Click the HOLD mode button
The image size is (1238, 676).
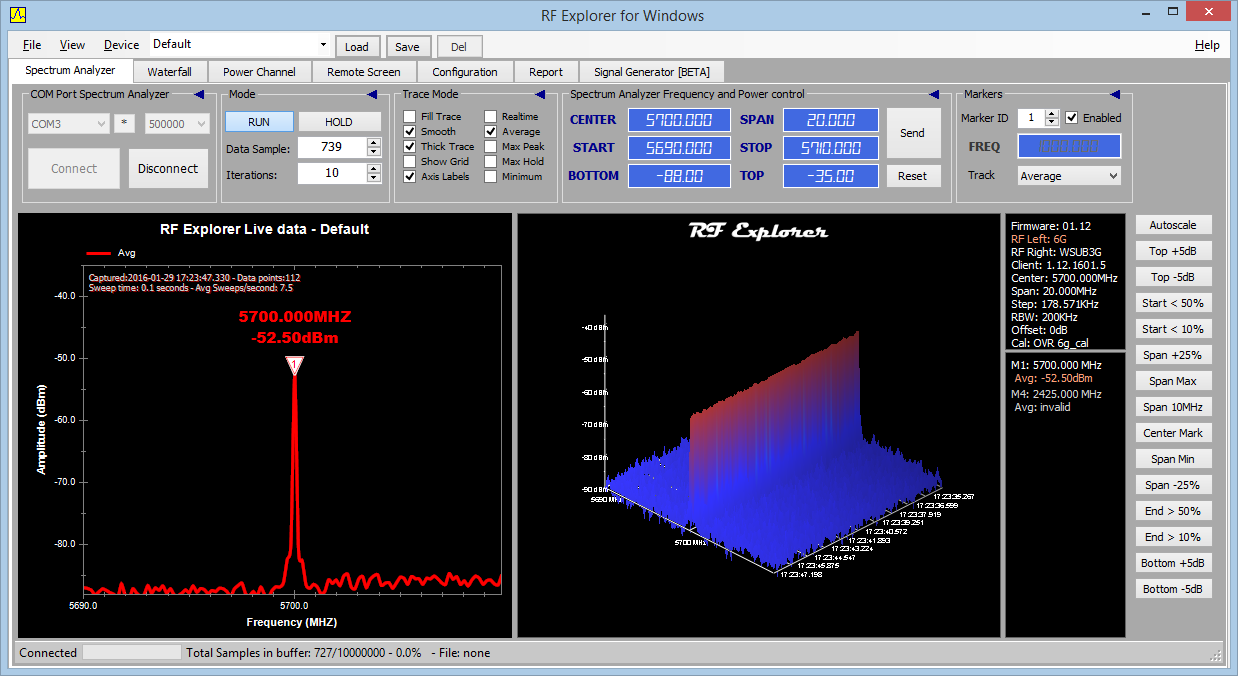point(339,122)
